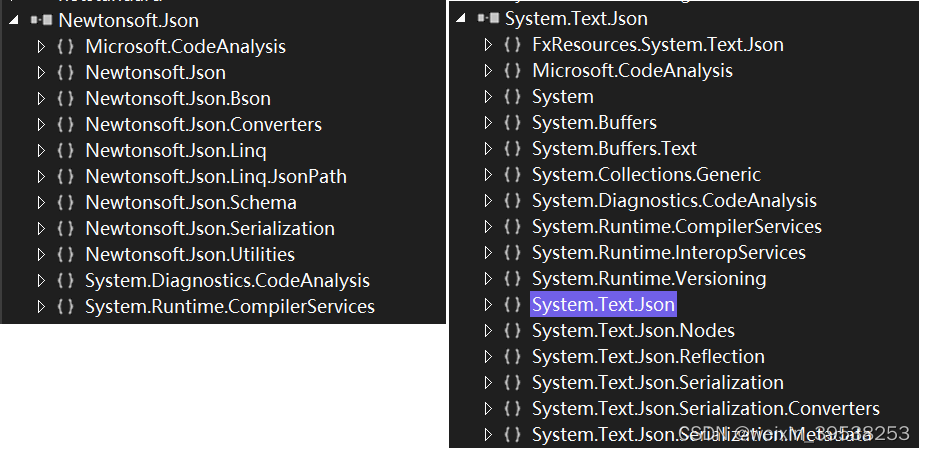Click namespace icon beside System.Runtime.Versioning
Screen dimensions: 926x453
point(513,279)
